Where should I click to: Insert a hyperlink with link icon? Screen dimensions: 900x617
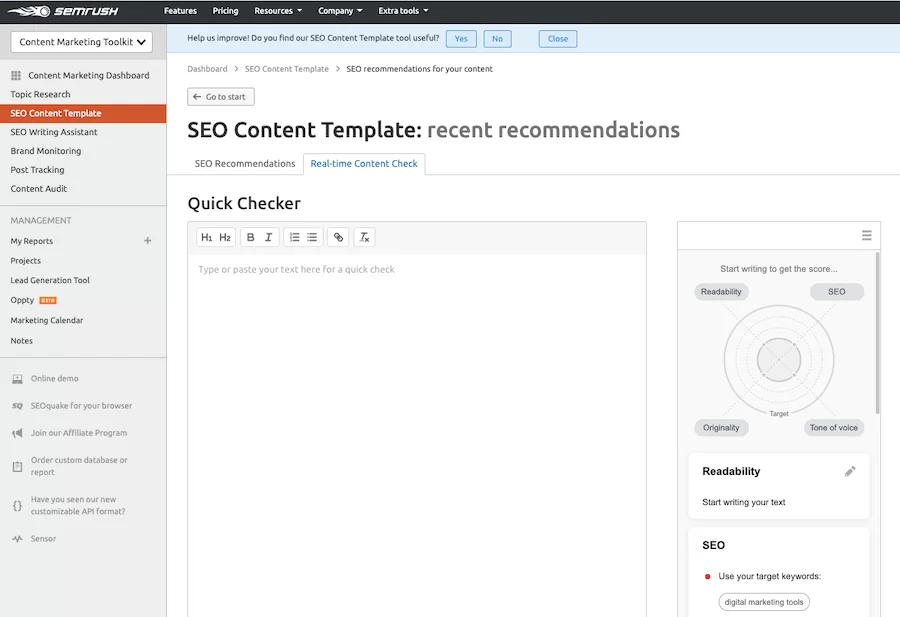[x=339, y=238]
